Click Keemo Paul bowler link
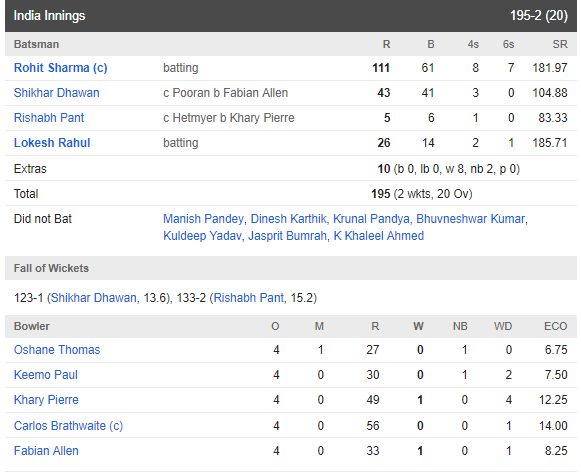Screen dimensions: 581x472 (x=46, y=375)
